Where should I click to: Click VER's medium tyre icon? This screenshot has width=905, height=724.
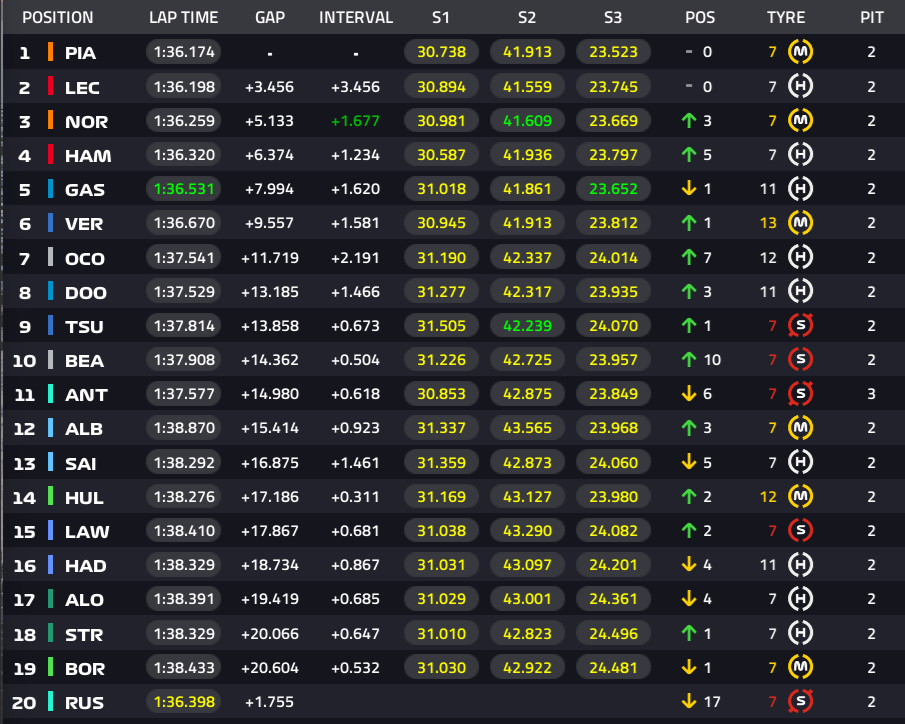(x=800, y=223)
